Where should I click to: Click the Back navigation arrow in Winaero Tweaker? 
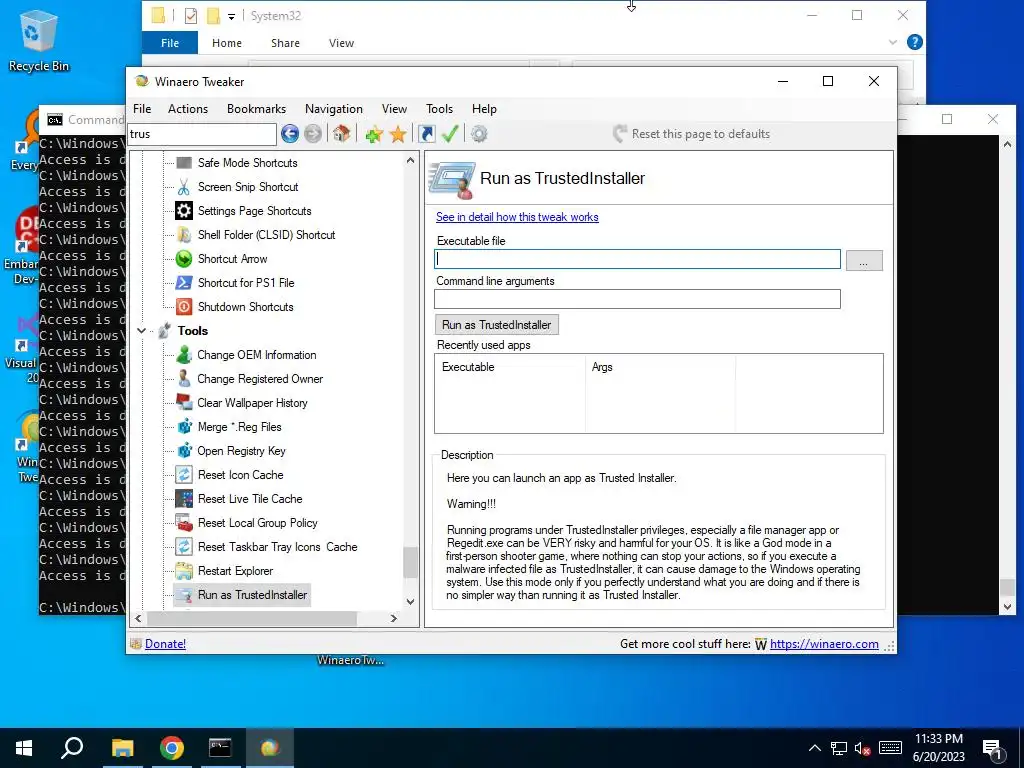[290, 134]
